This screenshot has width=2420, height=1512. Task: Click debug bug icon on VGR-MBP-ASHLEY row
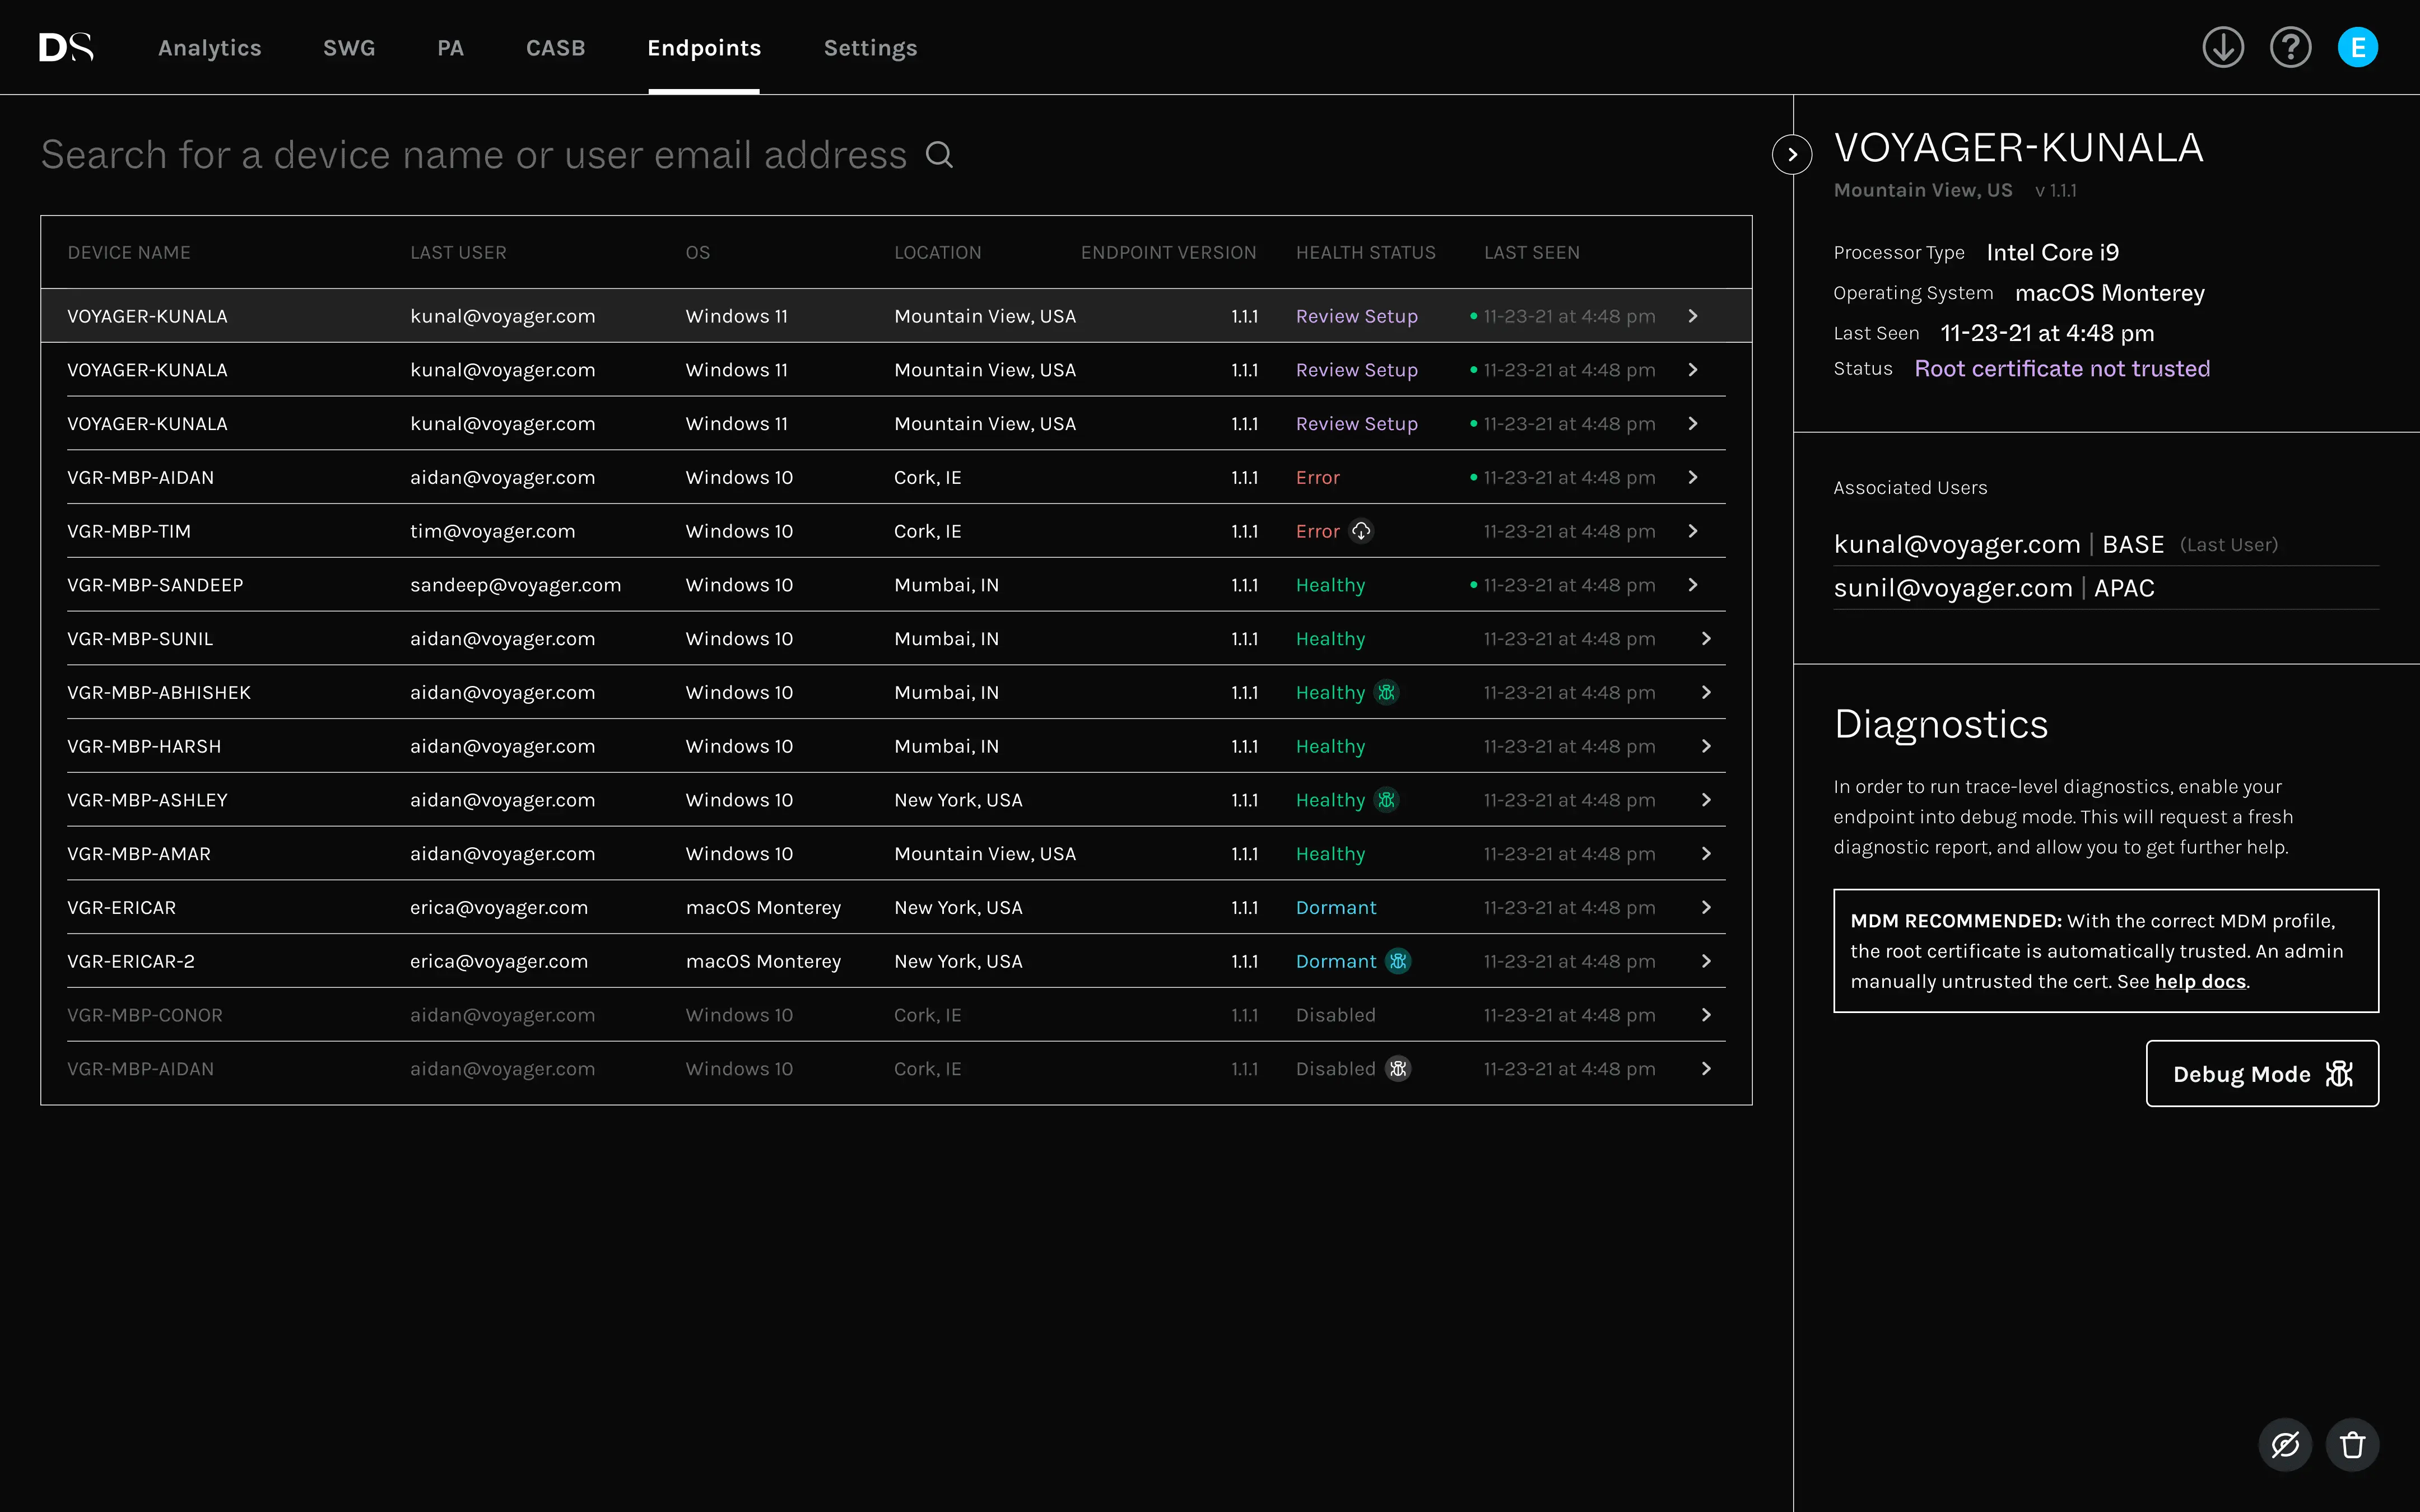(x=1386, y=800)
